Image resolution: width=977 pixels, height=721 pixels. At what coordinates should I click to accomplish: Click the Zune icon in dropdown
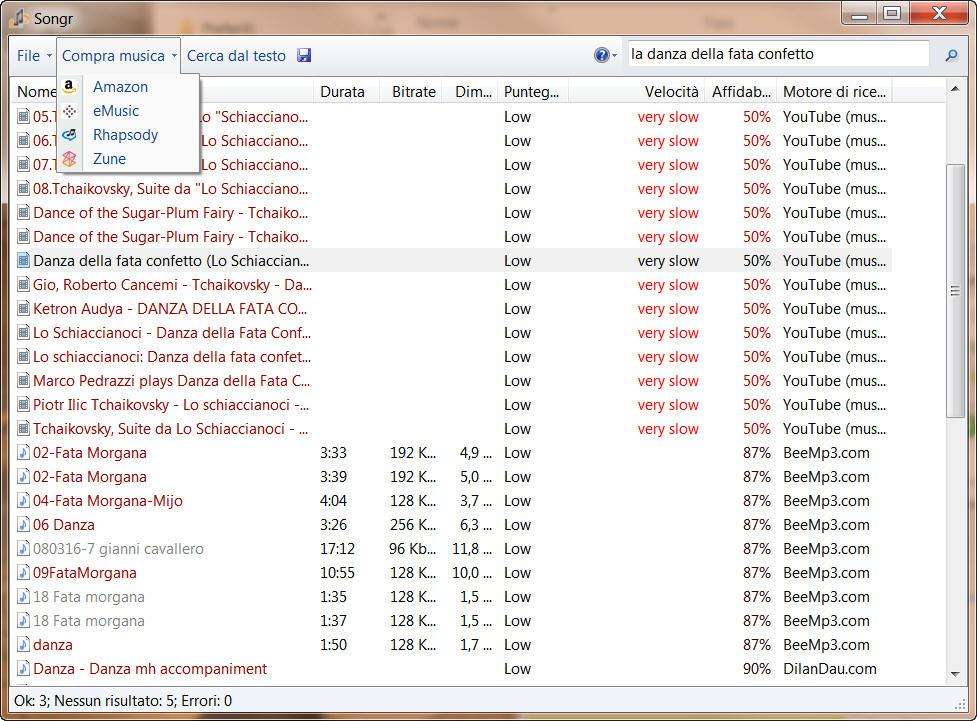[x=70, y=159]
